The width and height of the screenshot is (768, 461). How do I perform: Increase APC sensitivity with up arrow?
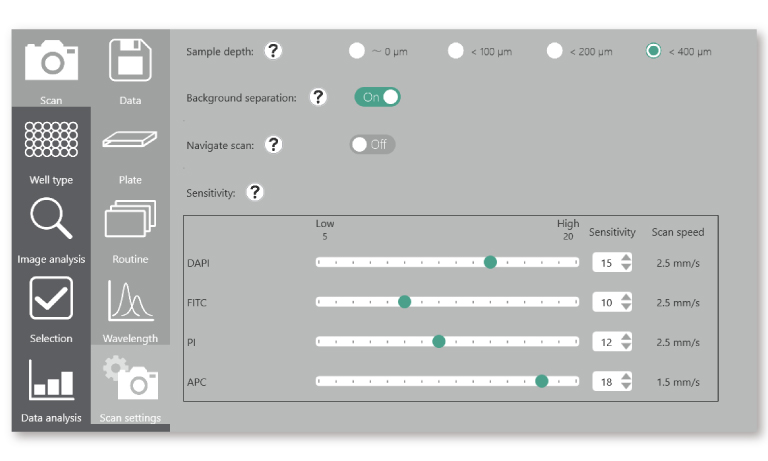pos(627,376)
